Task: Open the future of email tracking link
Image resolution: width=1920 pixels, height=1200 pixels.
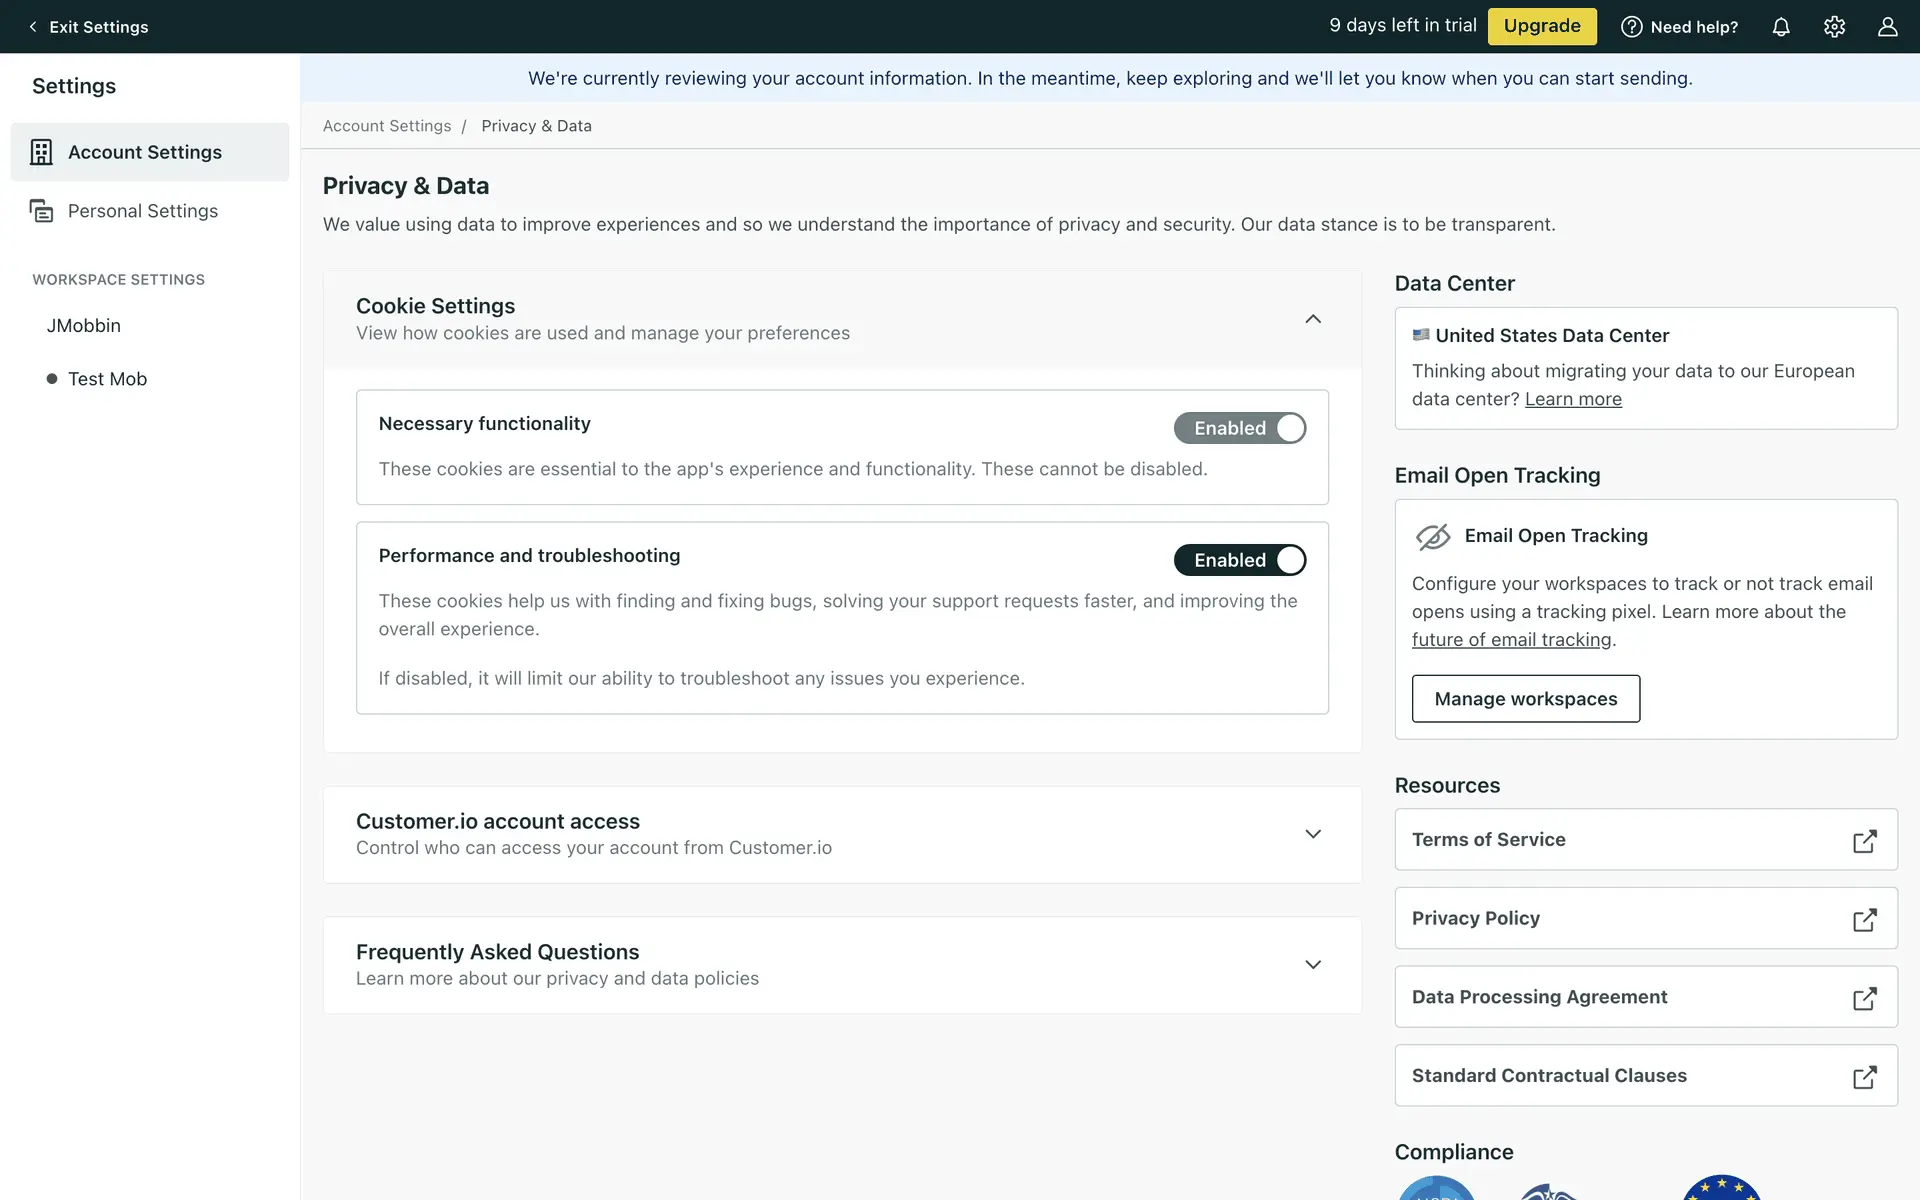Action: pyautogui.click(x=1511, y=640)
